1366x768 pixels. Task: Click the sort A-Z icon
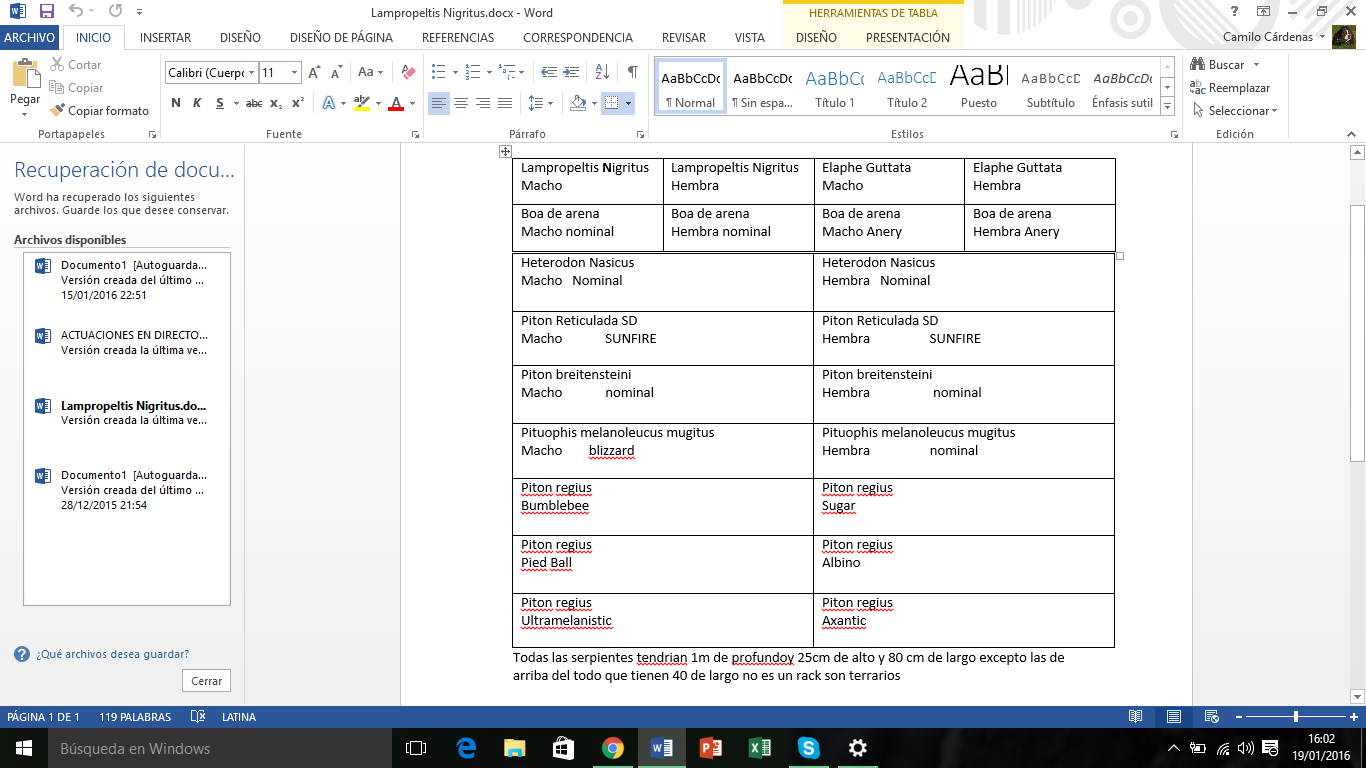(602, 72)
